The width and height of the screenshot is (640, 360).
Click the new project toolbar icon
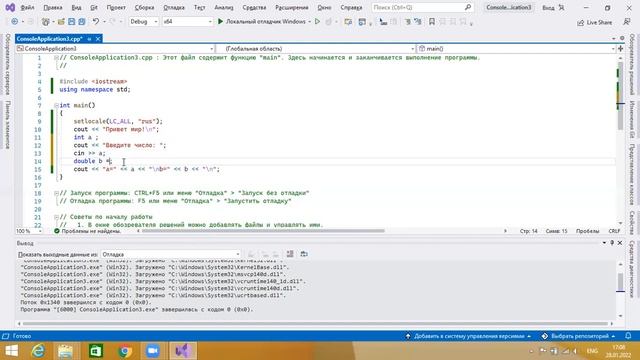click(46, 22)
